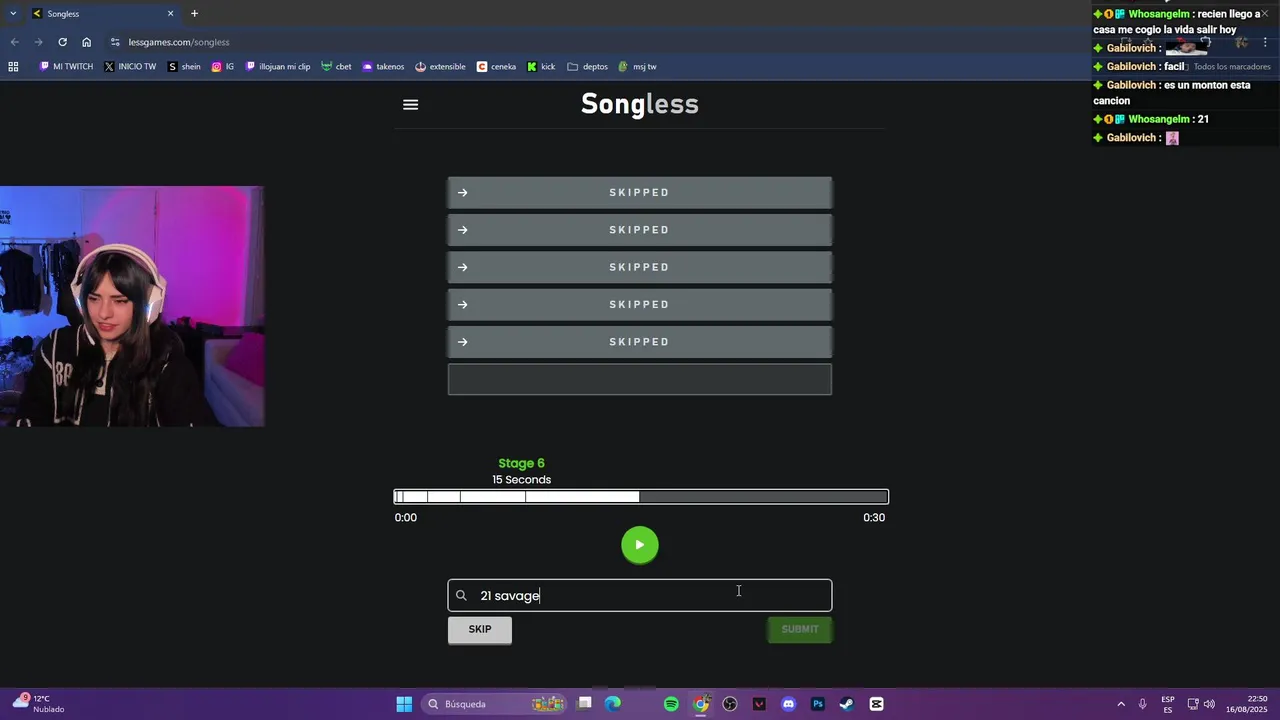Open site information icon in address bar
Image resolution: width=1280 pixels, height=720 pixels.
pos(115,42)
